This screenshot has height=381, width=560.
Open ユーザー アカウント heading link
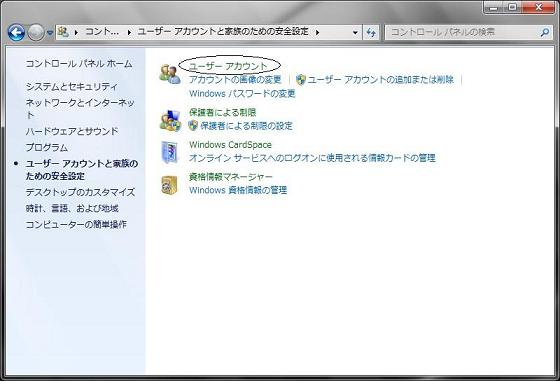(x=228, y=66)
